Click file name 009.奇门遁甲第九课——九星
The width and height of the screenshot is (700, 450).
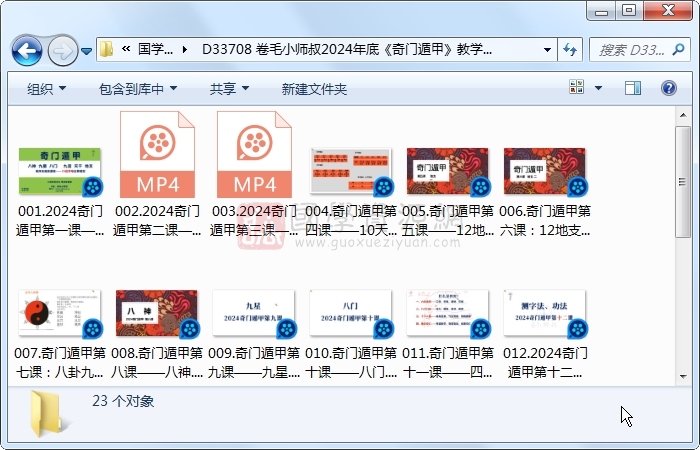pos(254,362)
